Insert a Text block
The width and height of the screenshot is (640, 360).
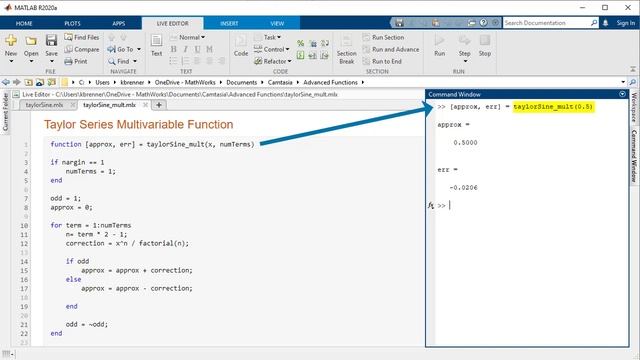pos(157,45)
